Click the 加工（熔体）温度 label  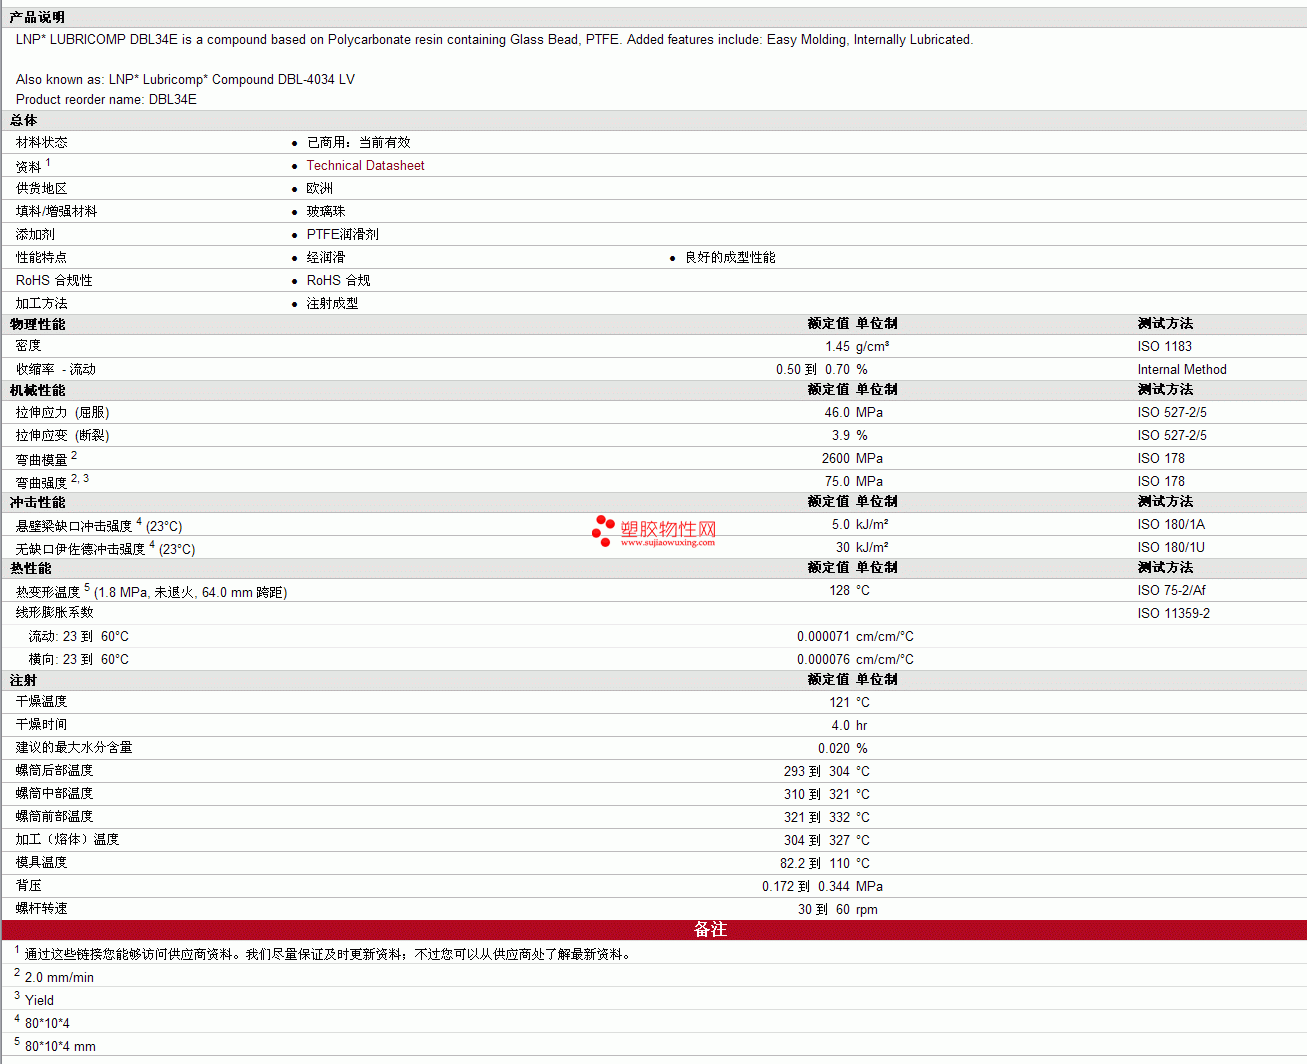tap(67, 840)
